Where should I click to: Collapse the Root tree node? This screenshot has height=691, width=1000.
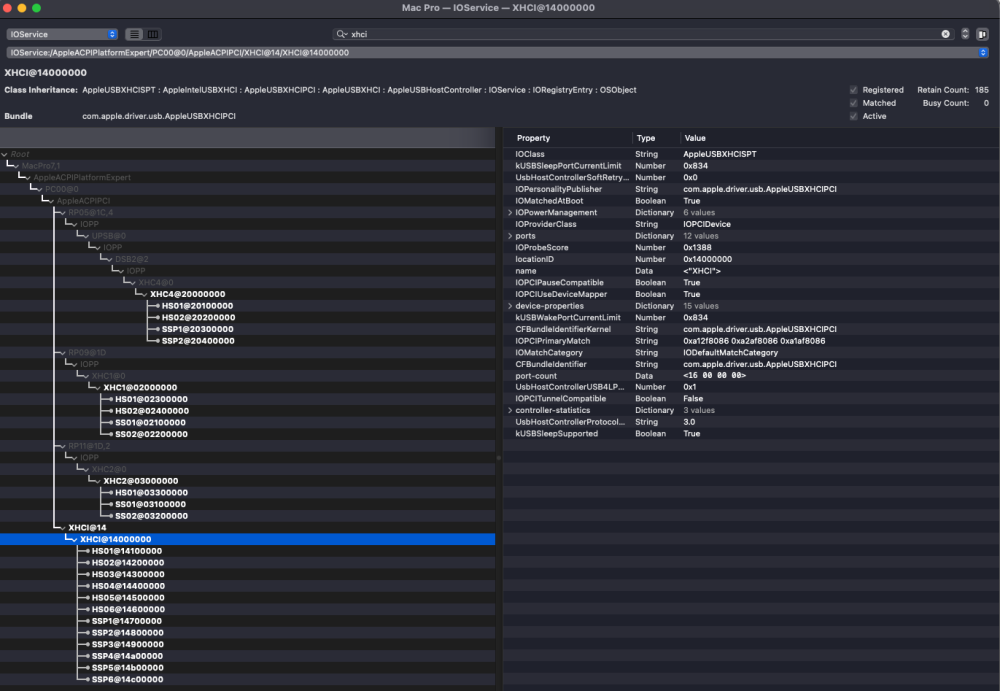click(4, 154)
